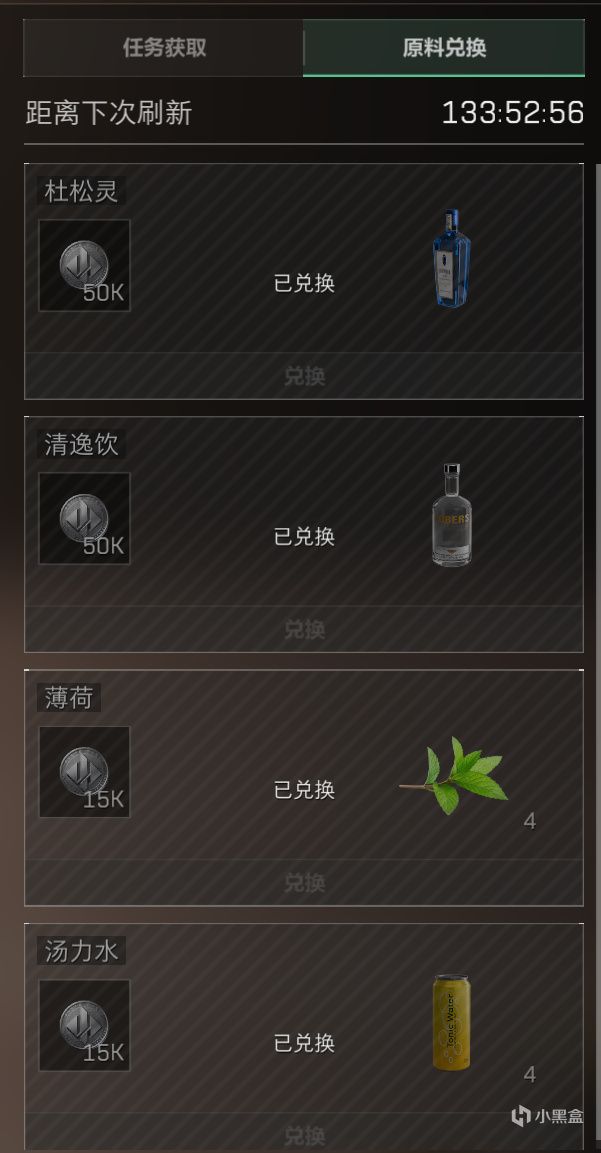
Task: Click the 杜松灵 item name label
Action: click(x=81, y=191)
